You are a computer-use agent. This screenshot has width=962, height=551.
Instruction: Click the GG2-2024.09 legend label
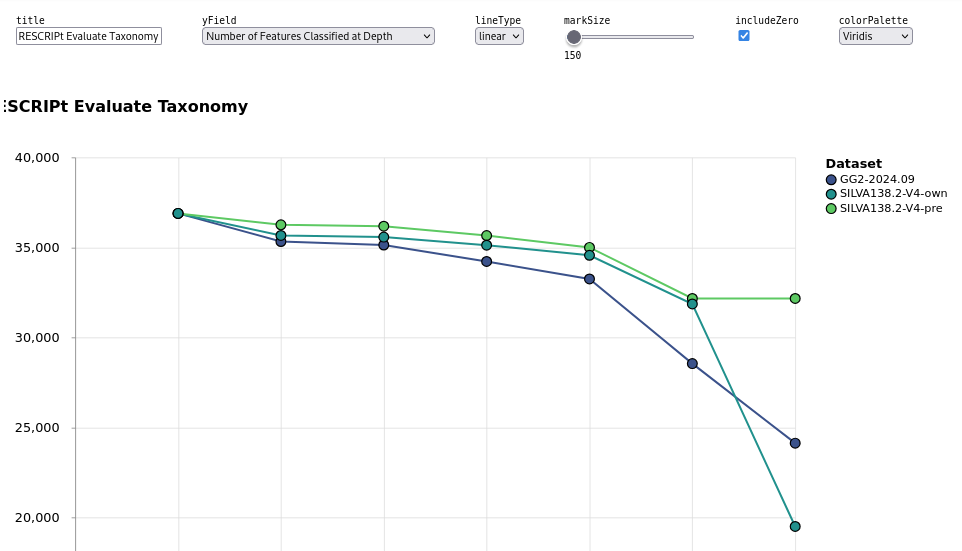coord(877,180)
